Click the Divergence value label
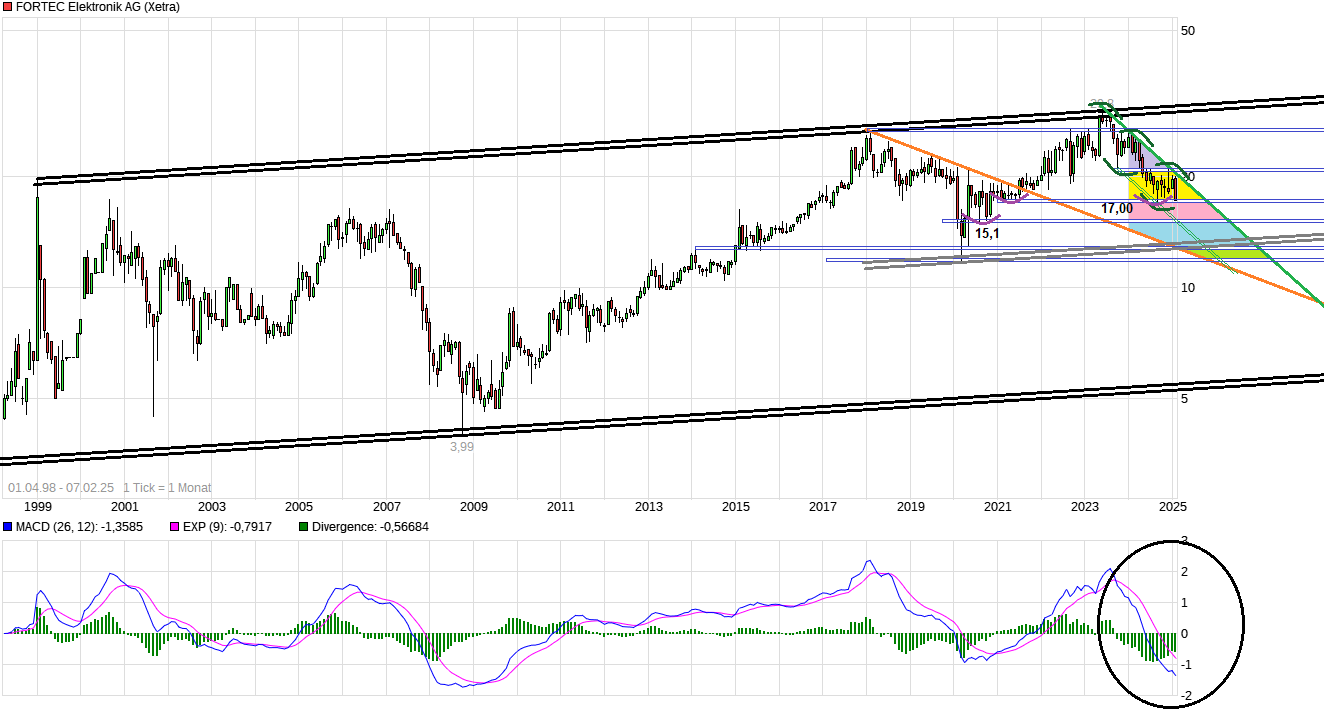 click(x=370, y=527)
